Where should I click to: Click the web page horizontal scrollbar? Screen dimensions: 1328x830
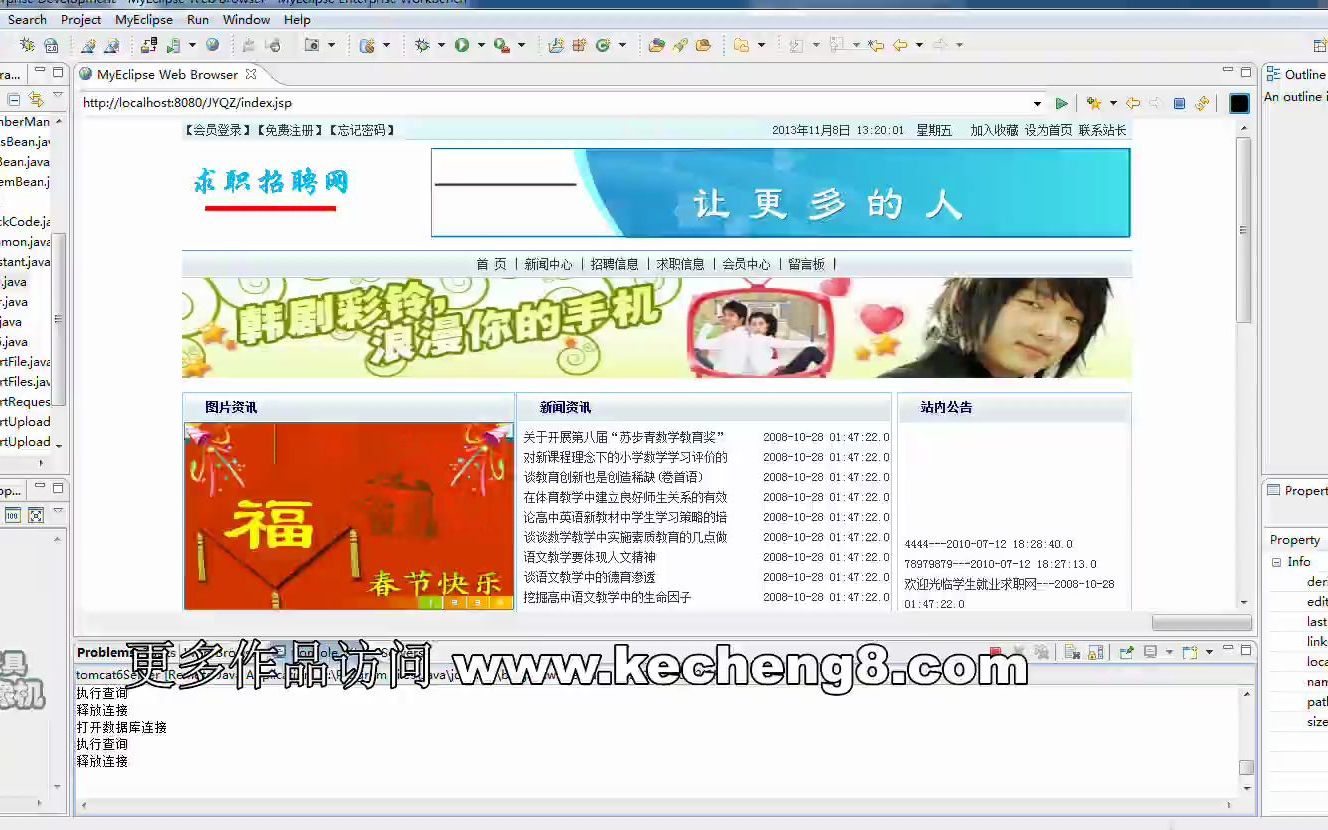(x=1202, y=622)
